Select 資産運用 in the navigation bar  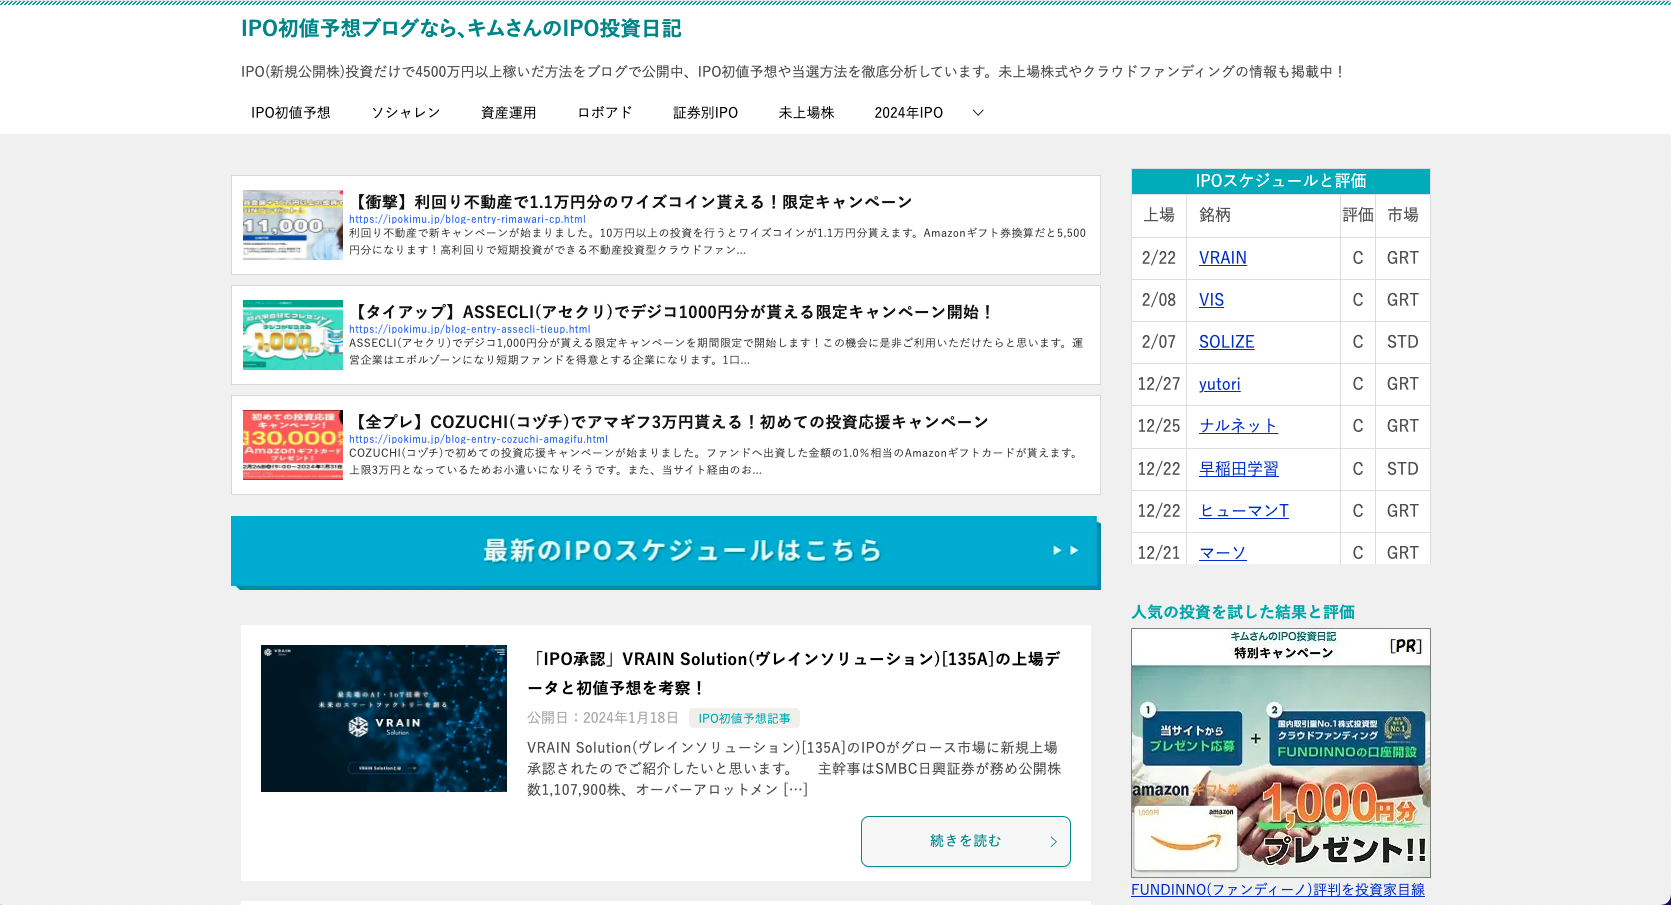coord(508,113)
